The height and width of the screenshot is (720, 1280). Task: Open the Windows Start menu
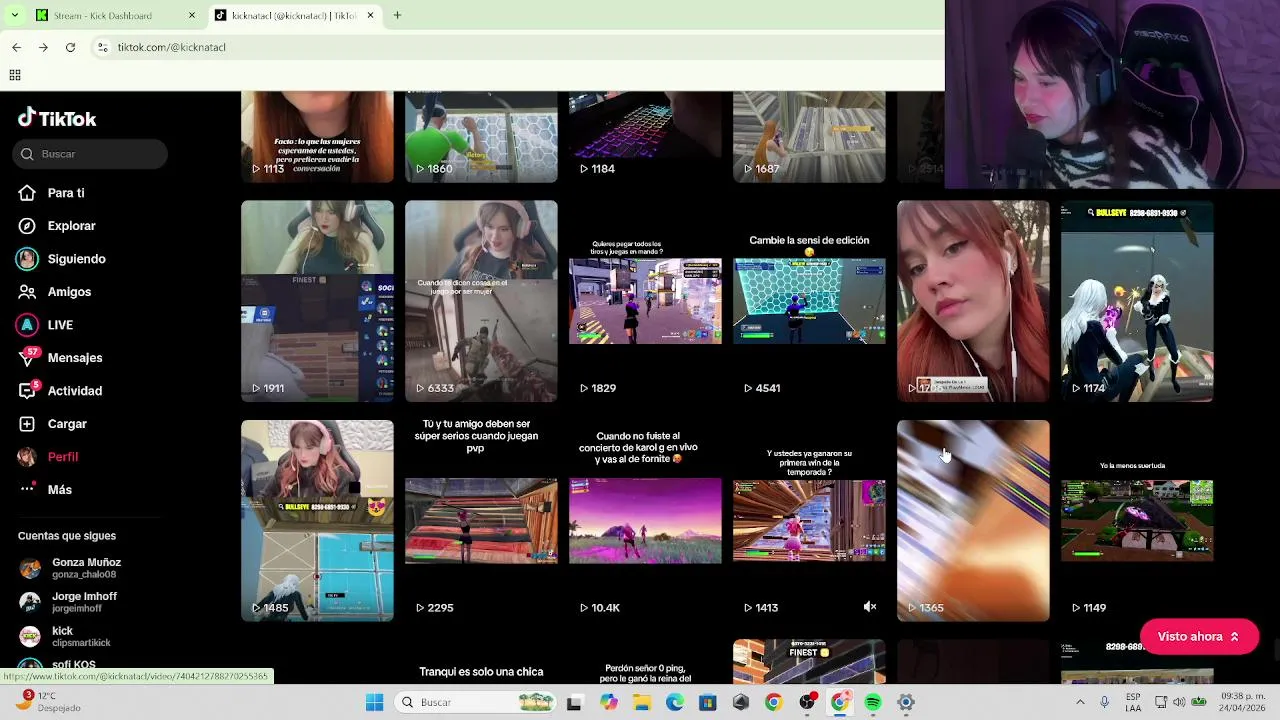(374, 702)
